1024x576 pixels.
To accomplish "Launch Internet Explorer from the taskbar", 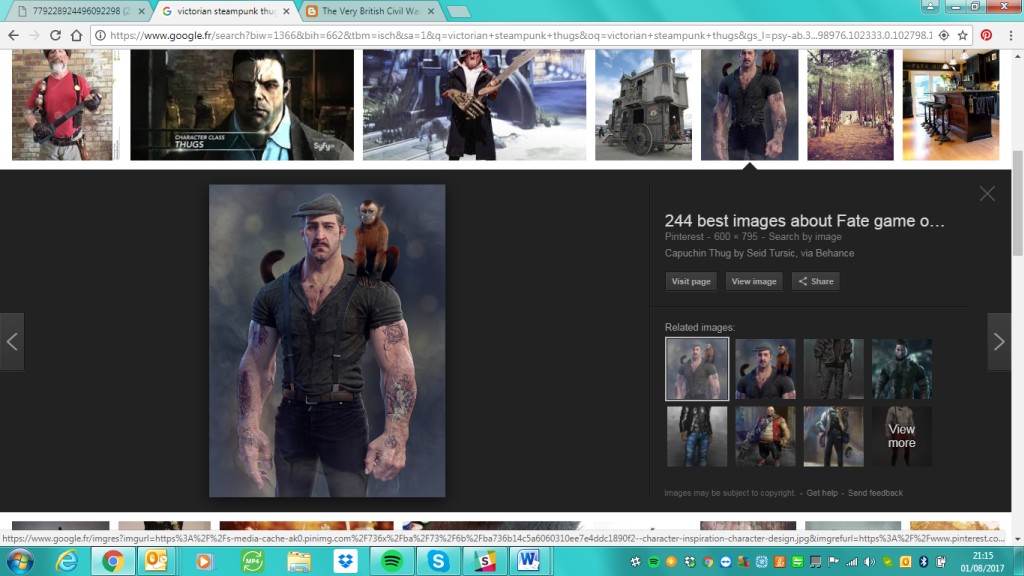I will (x=67, y=561).
